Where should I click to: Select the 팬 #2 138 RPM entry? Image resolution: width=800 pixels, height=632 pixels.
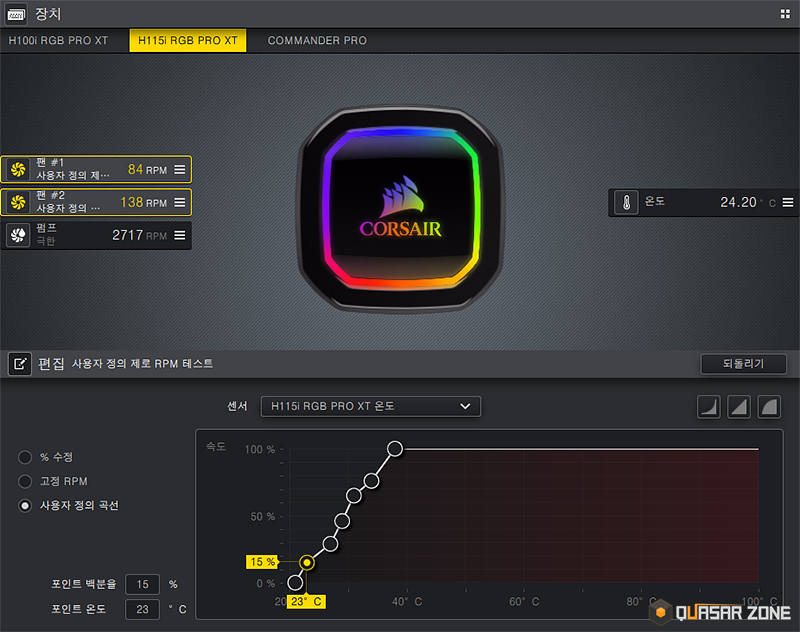96,203
